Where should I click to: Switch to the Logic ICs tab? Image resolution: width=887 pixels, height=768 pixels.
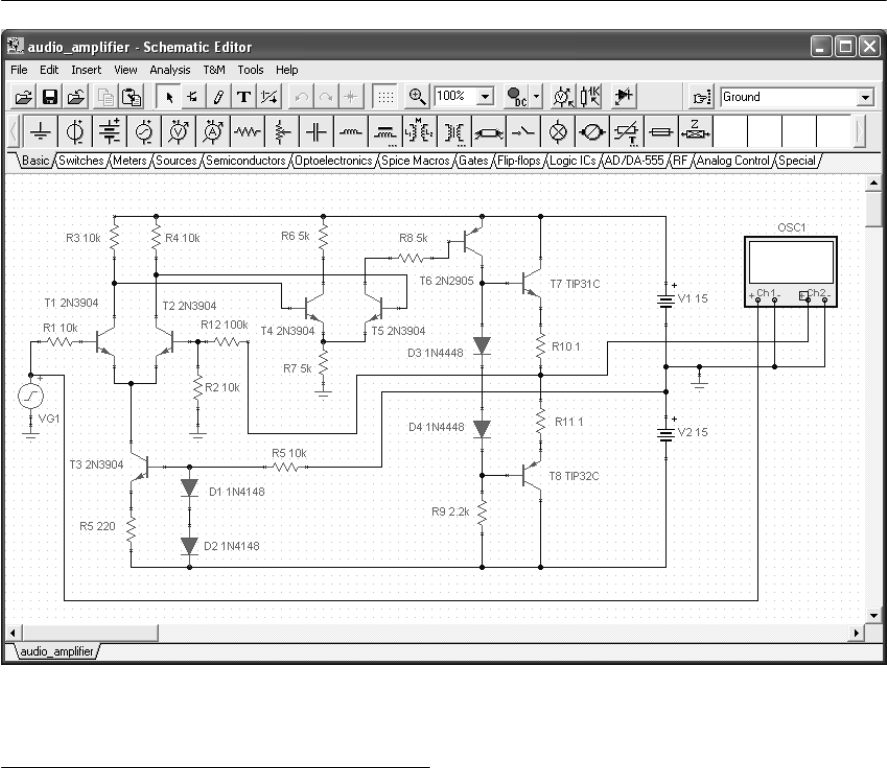[x=573, y=161]
